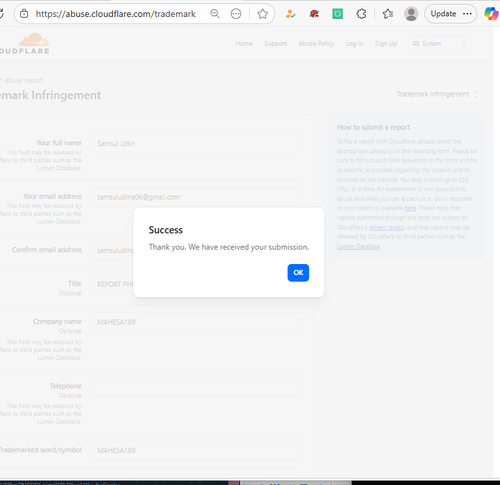Click the zoom out magnifier icon in address bar
The image size is (500, 485).
tap(215, 14)
